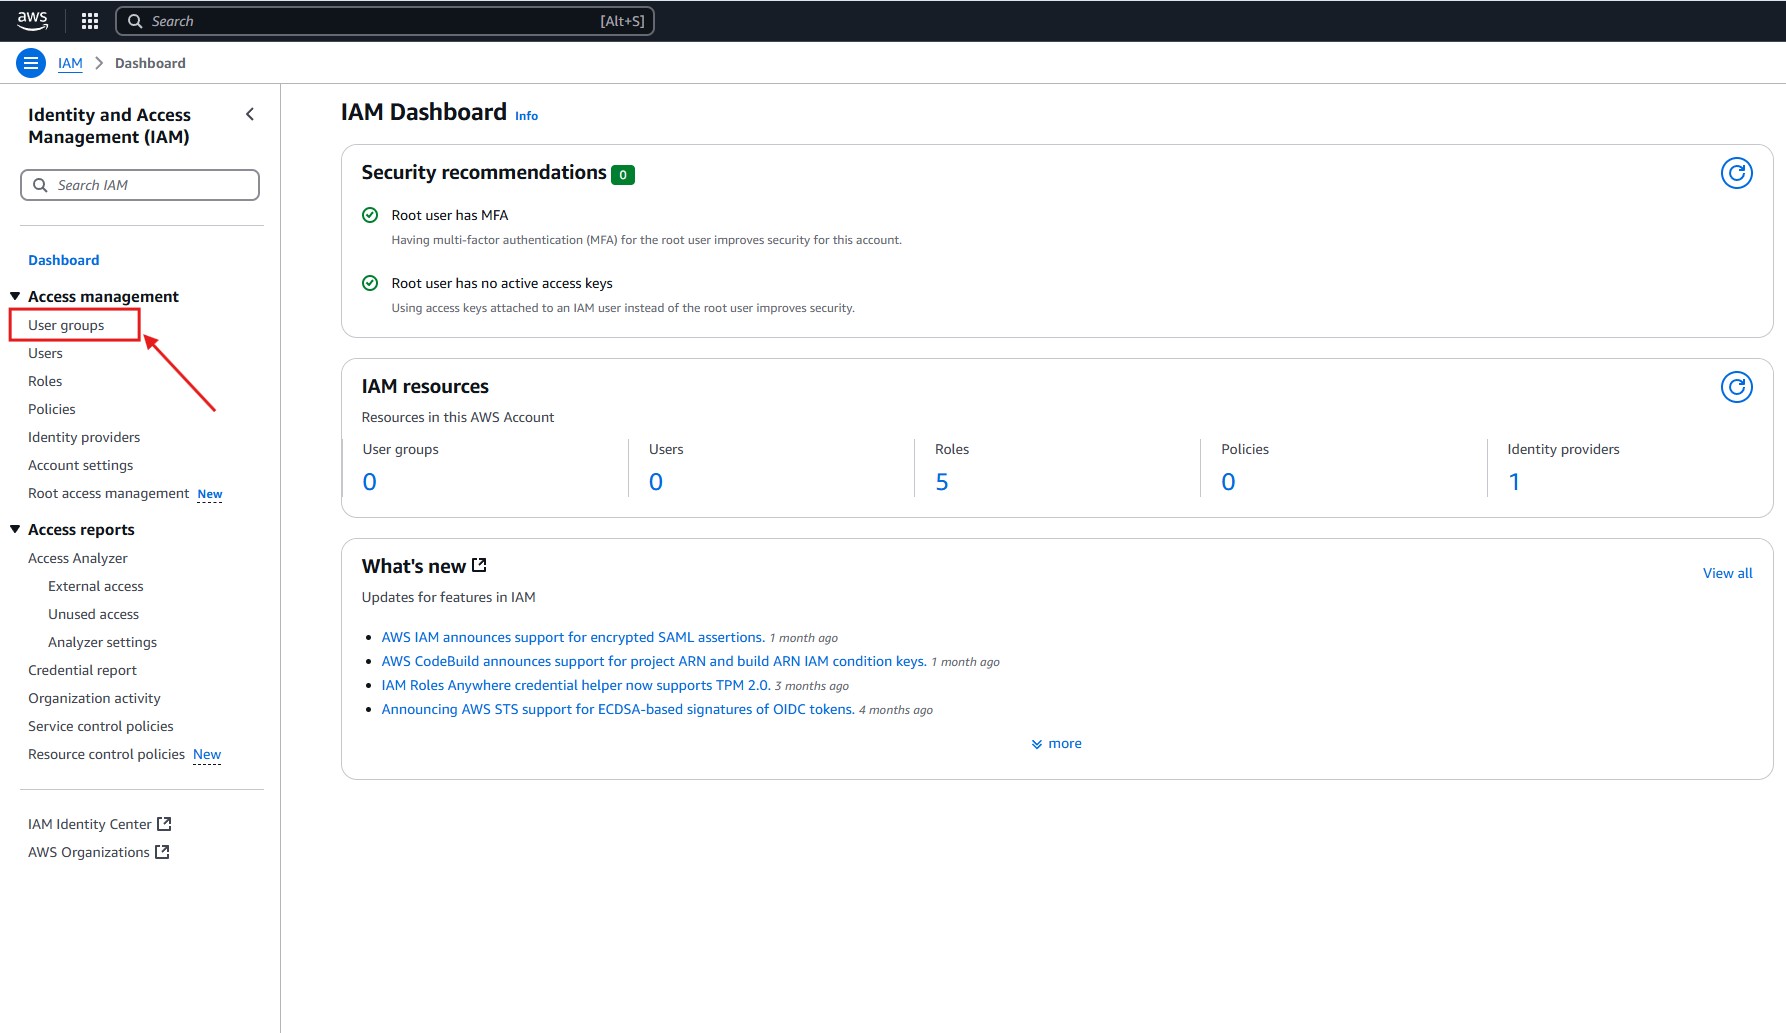Collapse the Access reports section

pyautogui.click(x=15, y=529)
